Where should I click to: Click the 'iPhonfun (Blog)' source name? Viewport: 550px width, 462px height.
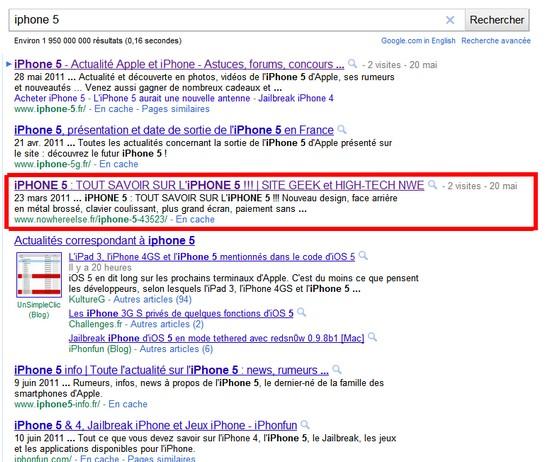tap(100, 349)
